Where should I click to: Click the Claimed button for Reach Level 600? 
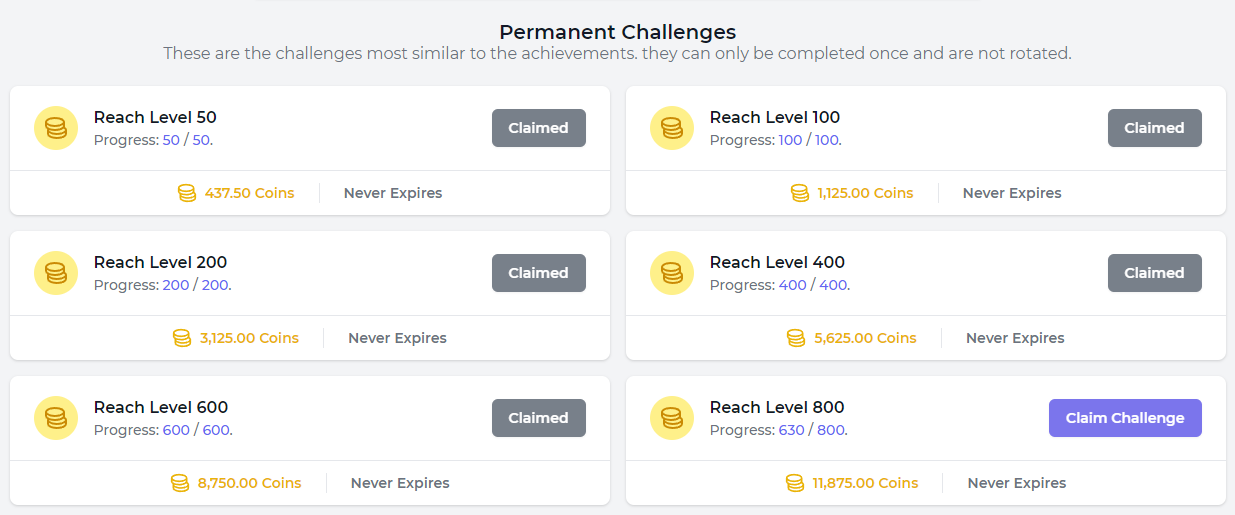tap(538, 418)
